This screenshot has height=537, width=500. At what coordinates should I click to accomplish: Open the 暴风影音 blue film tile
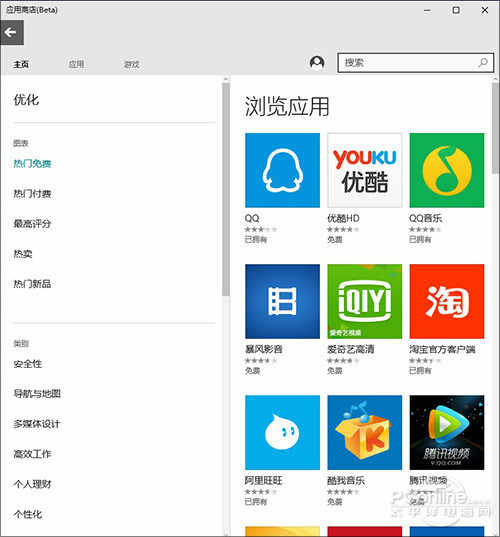tap(283, 301)
